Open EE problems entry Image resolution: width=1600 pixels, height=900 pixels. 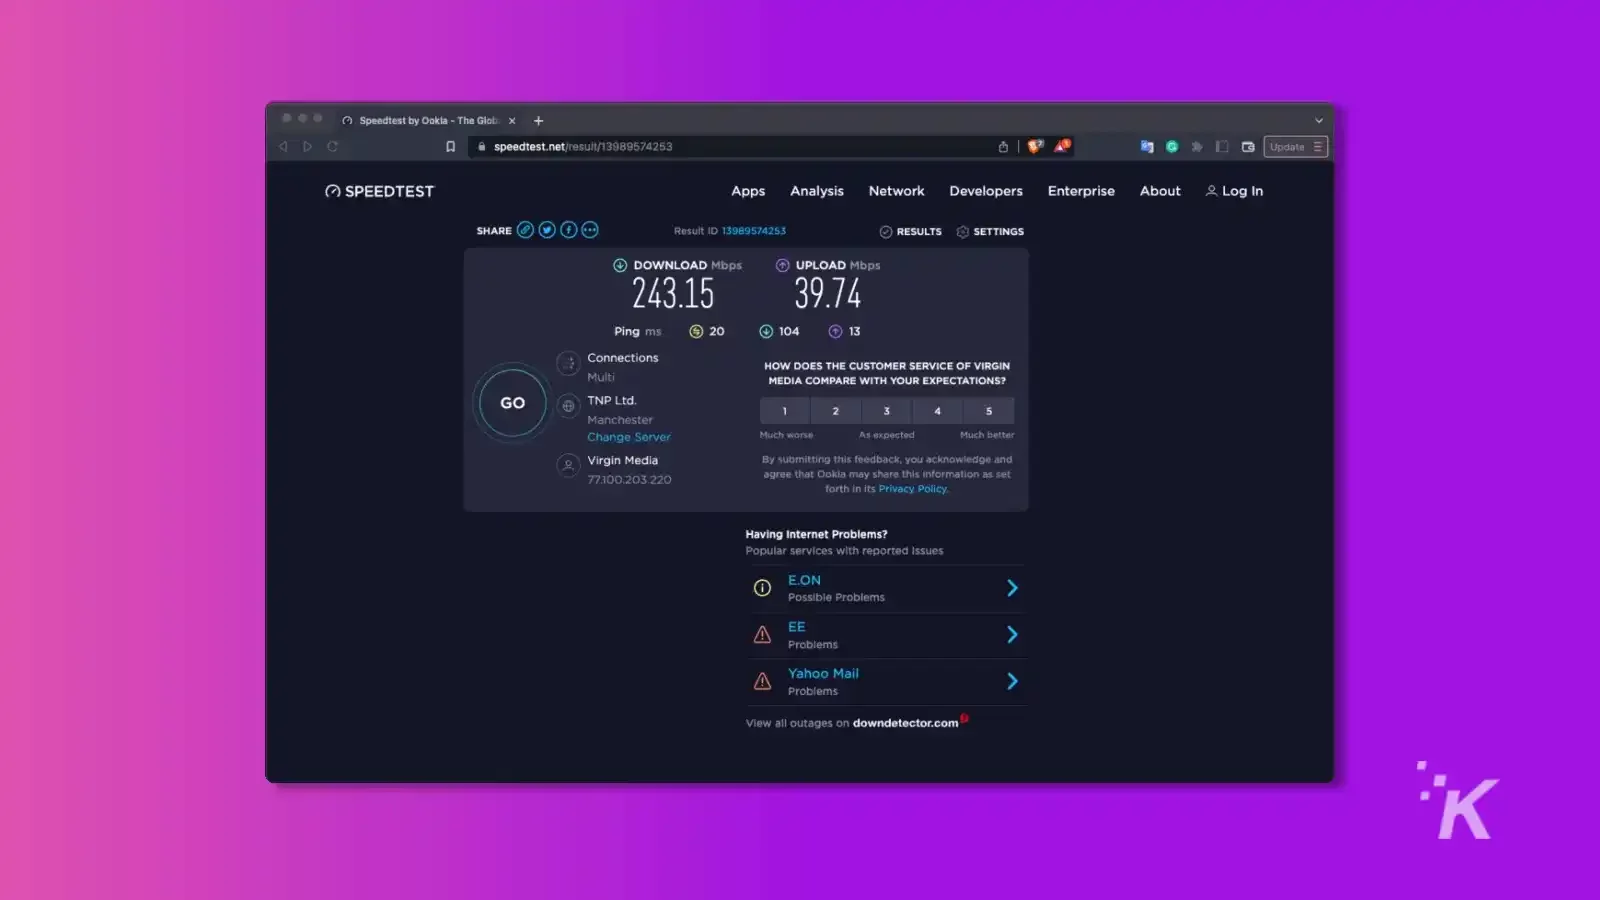coord(887,635)
